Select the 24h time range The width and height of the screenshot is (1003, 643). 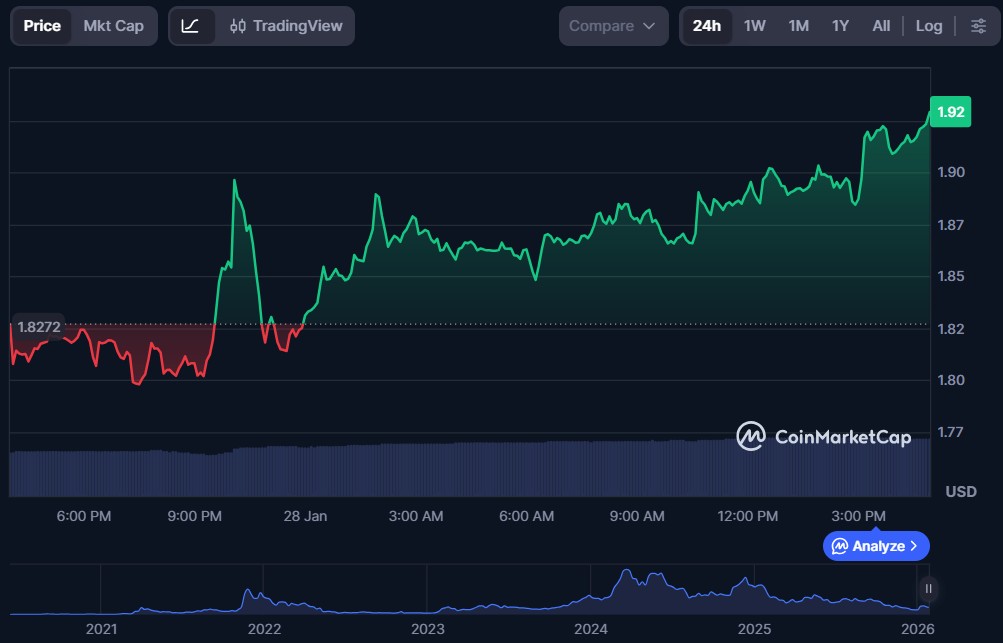pos(706,26)
